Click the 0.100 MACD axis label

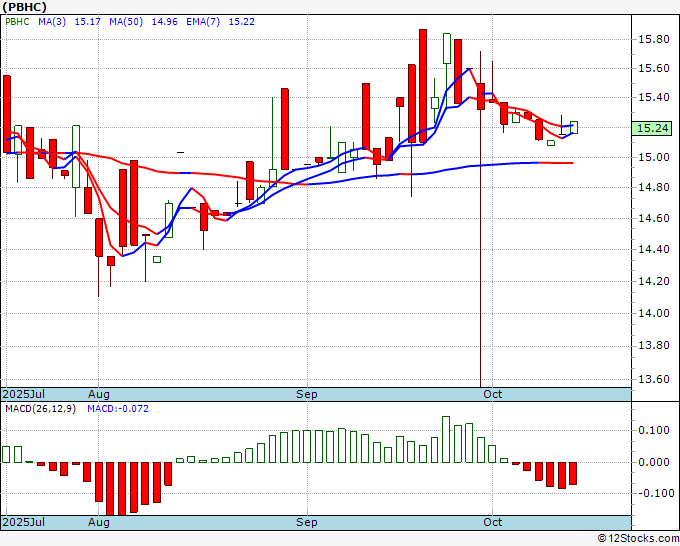(x=654, y=431)
